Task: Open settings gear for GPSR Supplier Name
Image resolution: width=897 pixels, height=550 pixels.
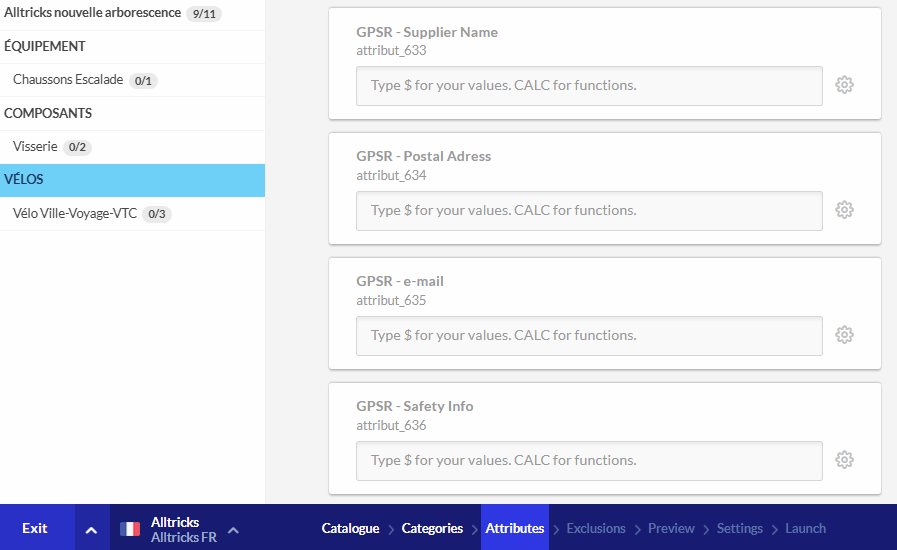Action: click(844, 85)
